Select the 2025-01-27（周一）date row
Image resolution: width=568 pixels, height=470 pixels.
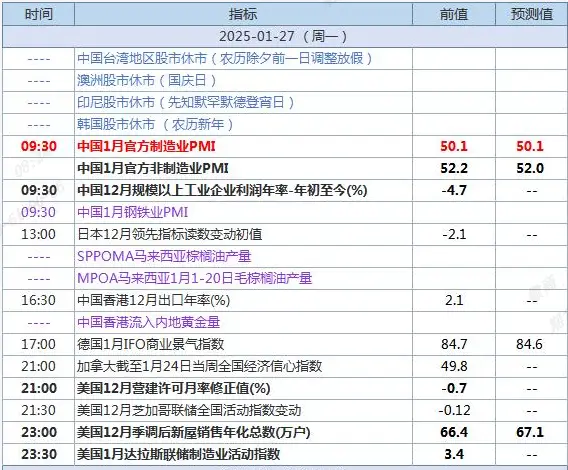pos(284,36)
